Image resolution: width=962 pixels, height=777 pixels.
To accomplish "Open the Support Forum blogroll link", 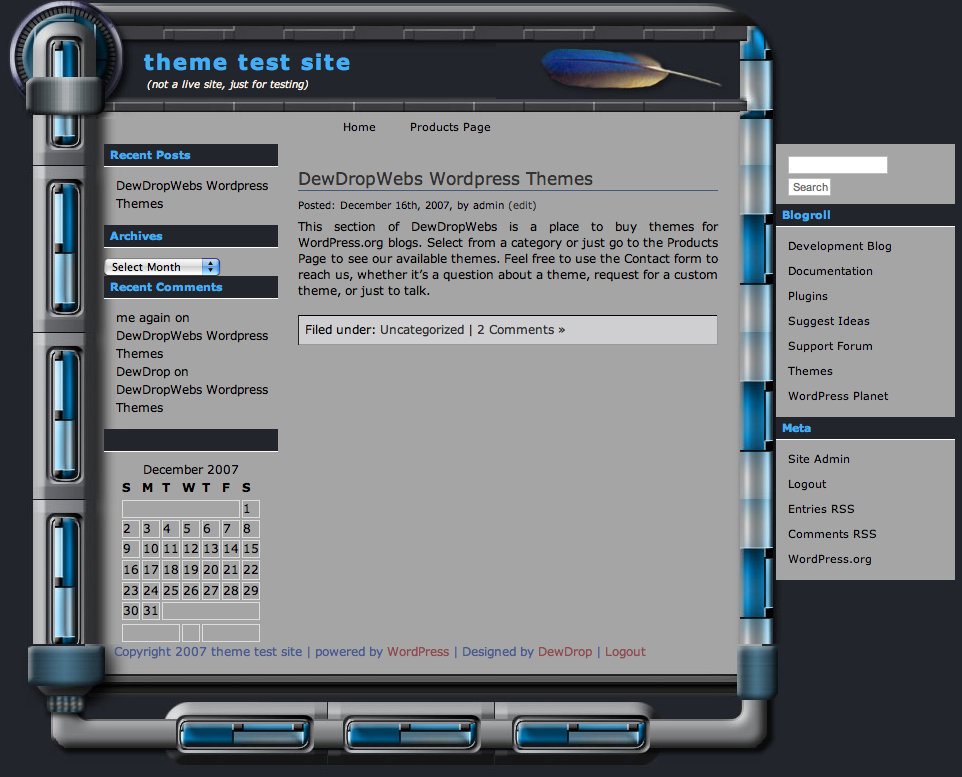I will (830, 346).
